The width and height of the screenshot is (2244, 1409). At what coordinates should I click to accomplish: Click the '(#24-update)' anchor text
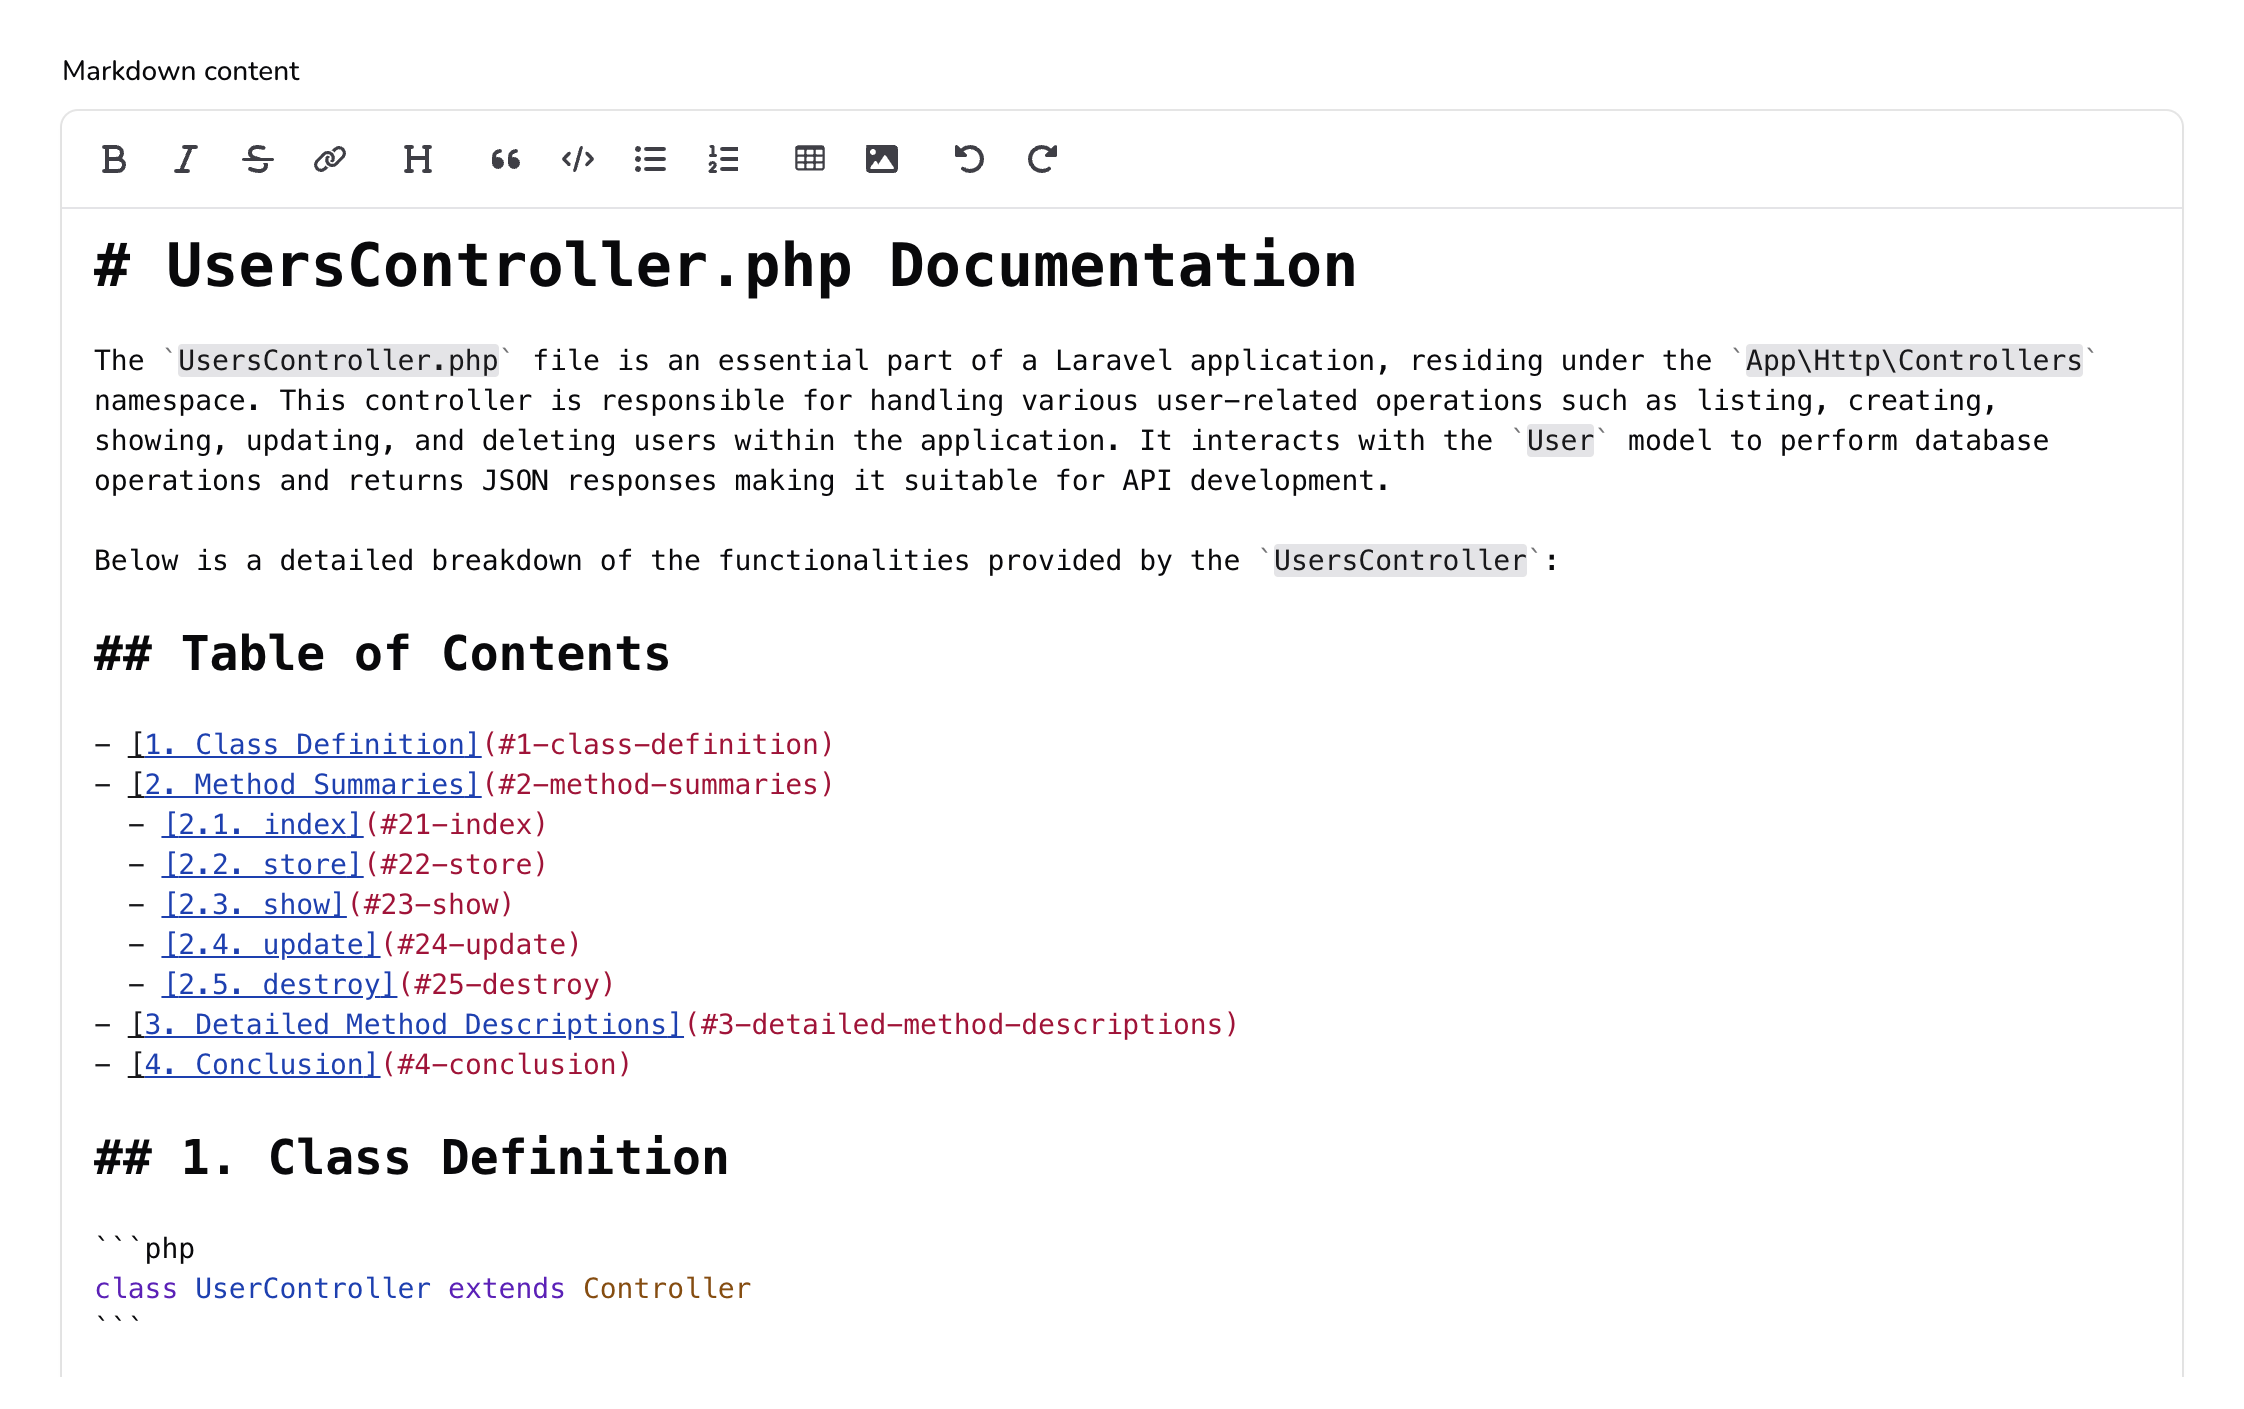point(481,945)
